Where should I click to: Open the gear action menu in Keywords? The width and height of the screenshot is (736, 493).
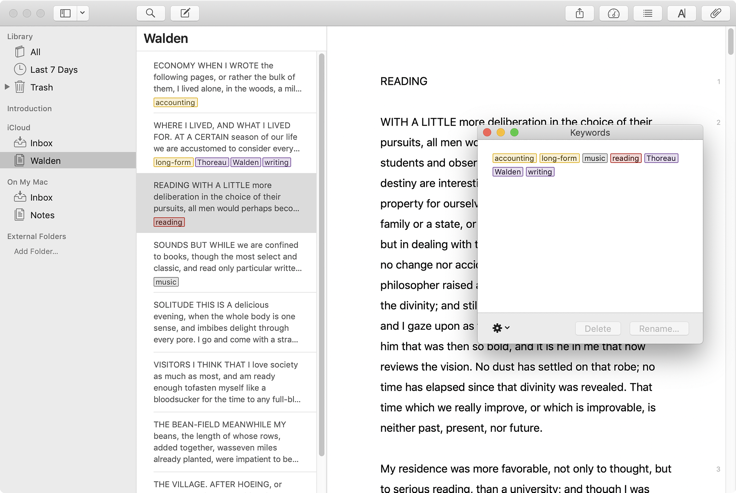(501, 328)
